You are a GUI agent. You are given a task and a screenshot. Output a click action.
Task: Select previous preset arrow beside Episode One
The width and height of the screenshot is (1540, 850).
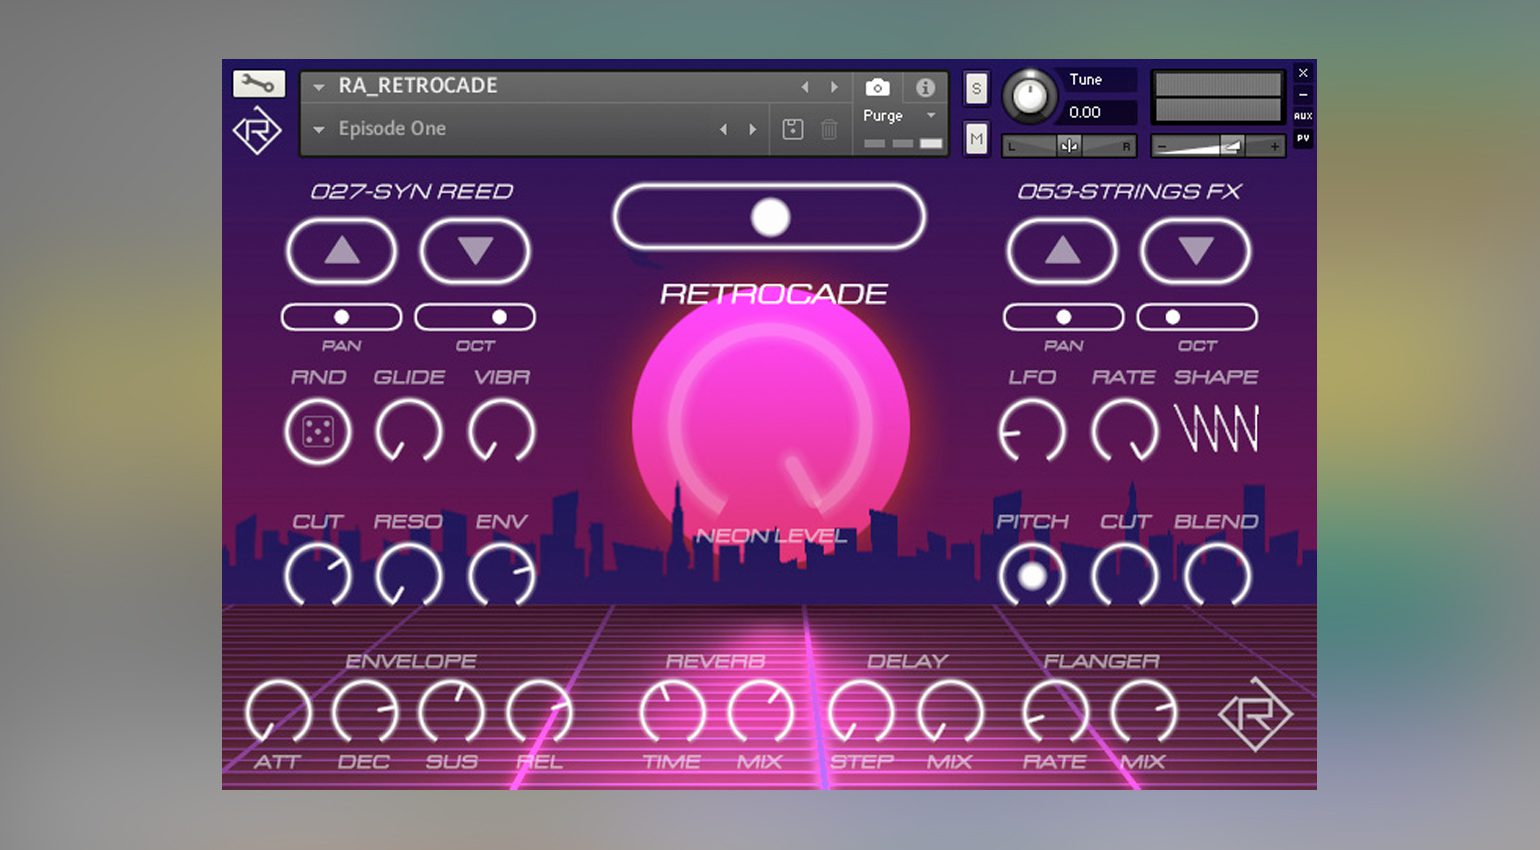[x=723, y=129]
